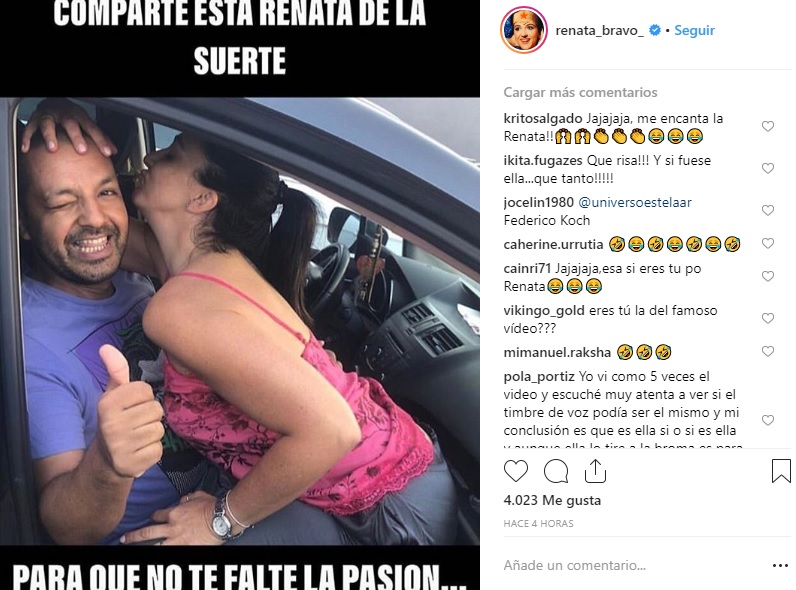Like mimanuel.raksha's comment heart
796x590 pixels.
tap(768, 351)
